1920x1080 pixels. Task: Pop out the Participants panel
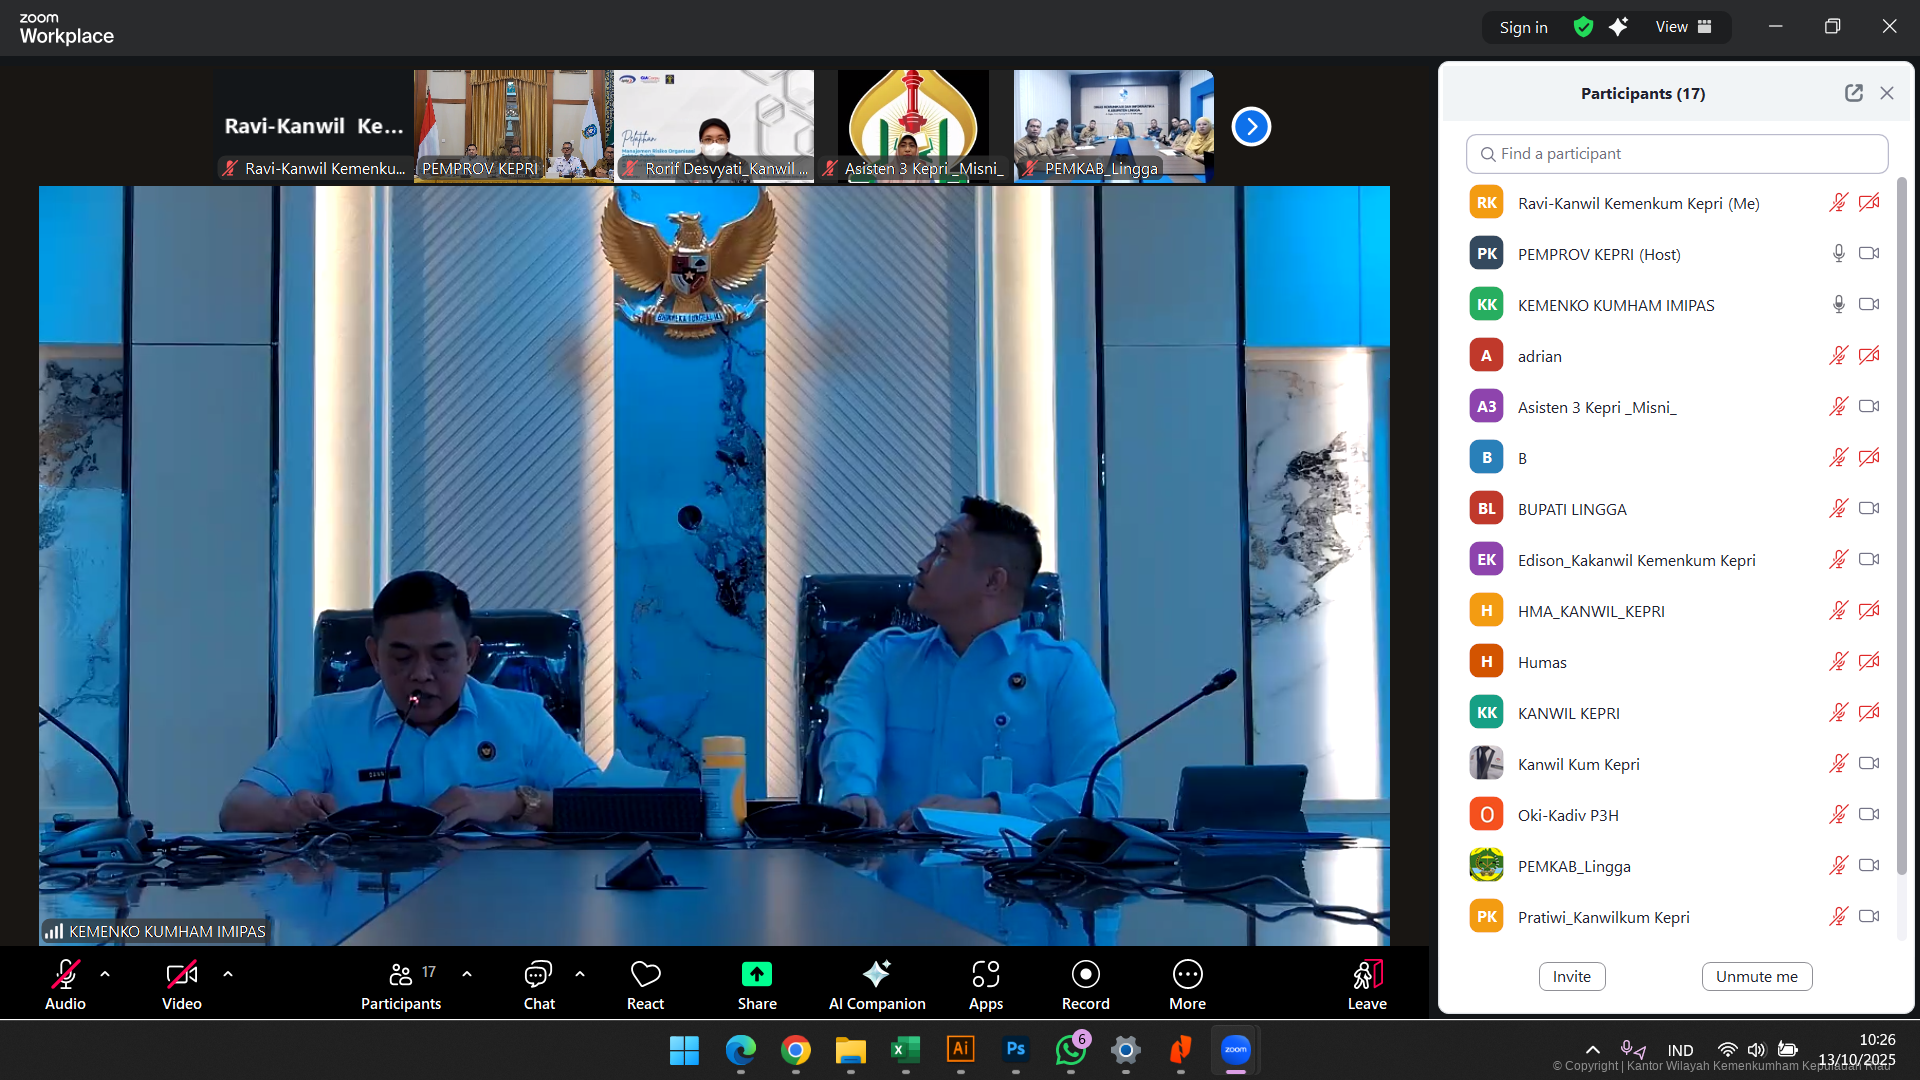1854,93
